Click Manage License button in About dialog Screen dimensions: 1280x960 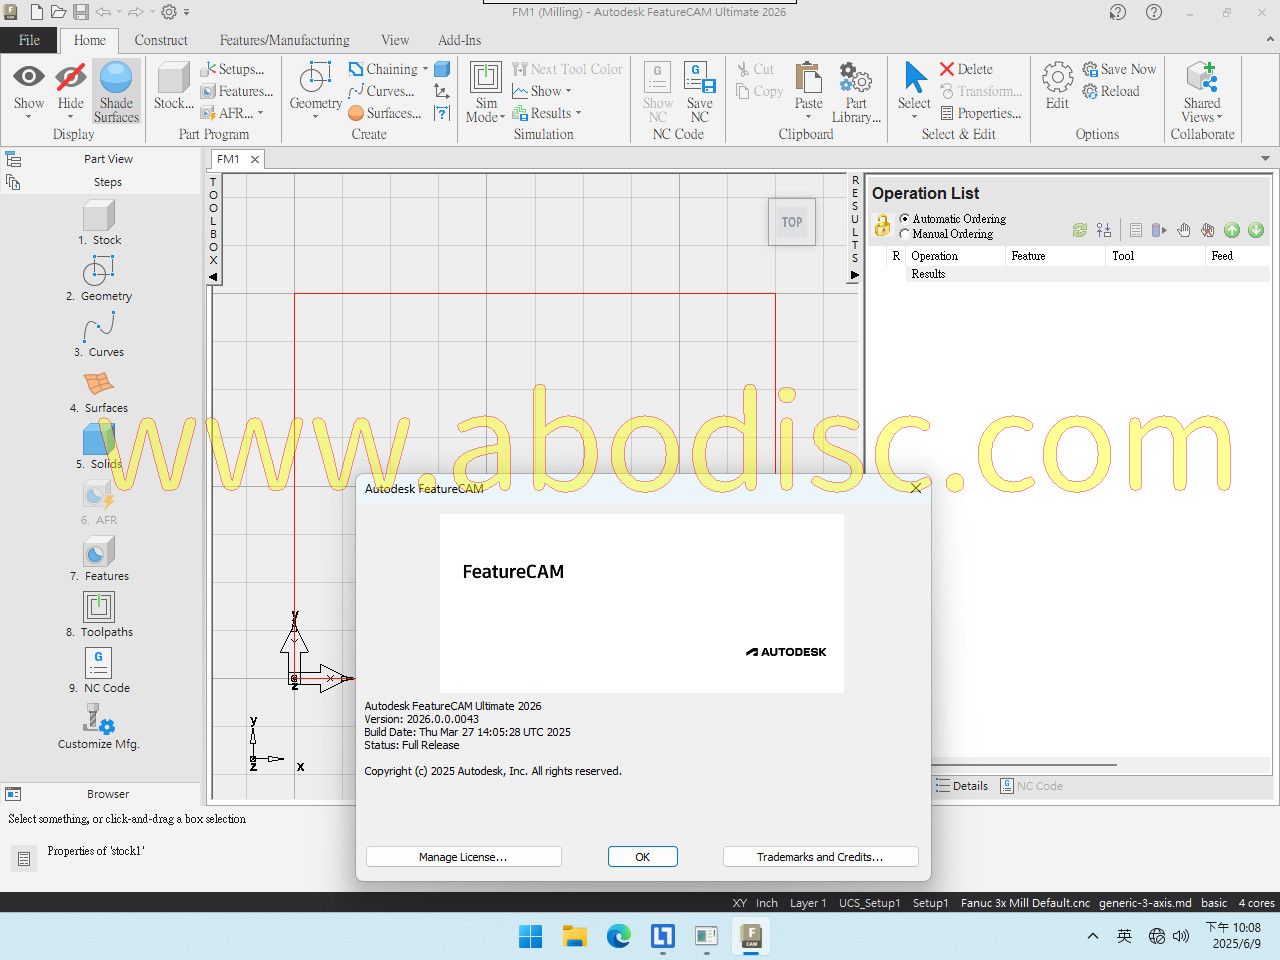tap(463, 857)
